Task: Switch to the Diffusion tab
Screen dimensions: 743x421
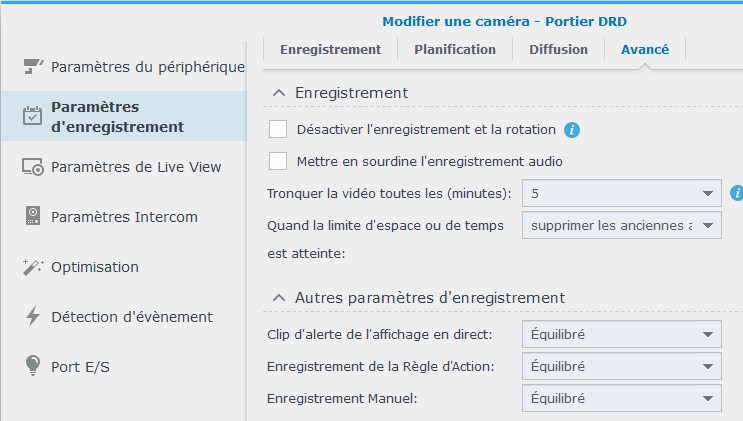Action: point(558,49)
